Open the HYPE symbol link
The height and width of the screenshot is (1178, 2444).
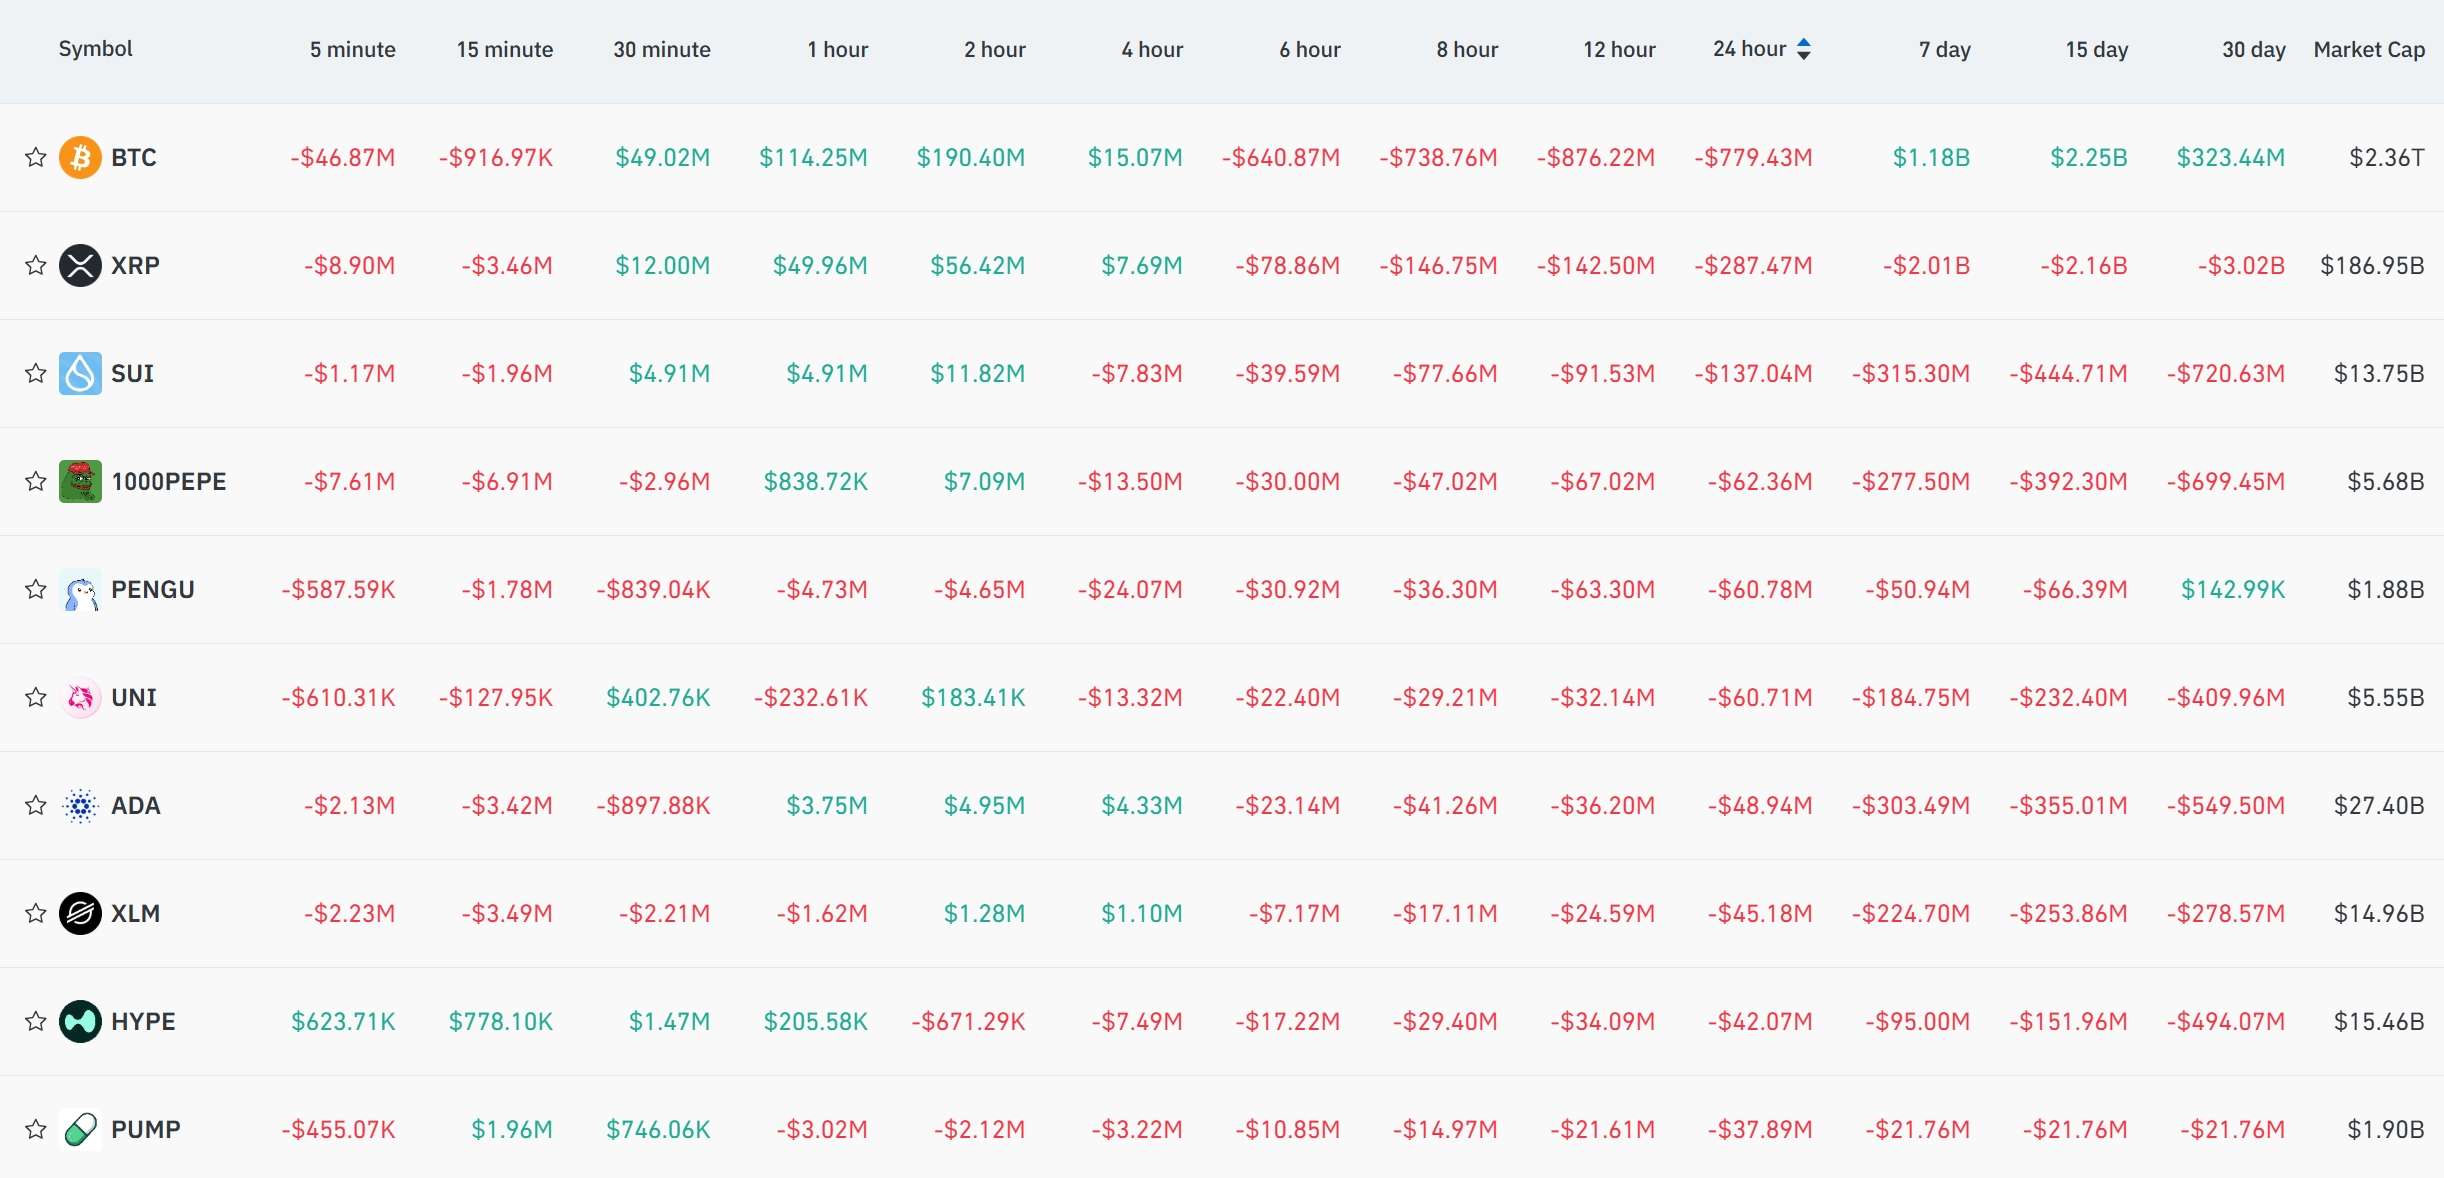(x=143, y=1021)
